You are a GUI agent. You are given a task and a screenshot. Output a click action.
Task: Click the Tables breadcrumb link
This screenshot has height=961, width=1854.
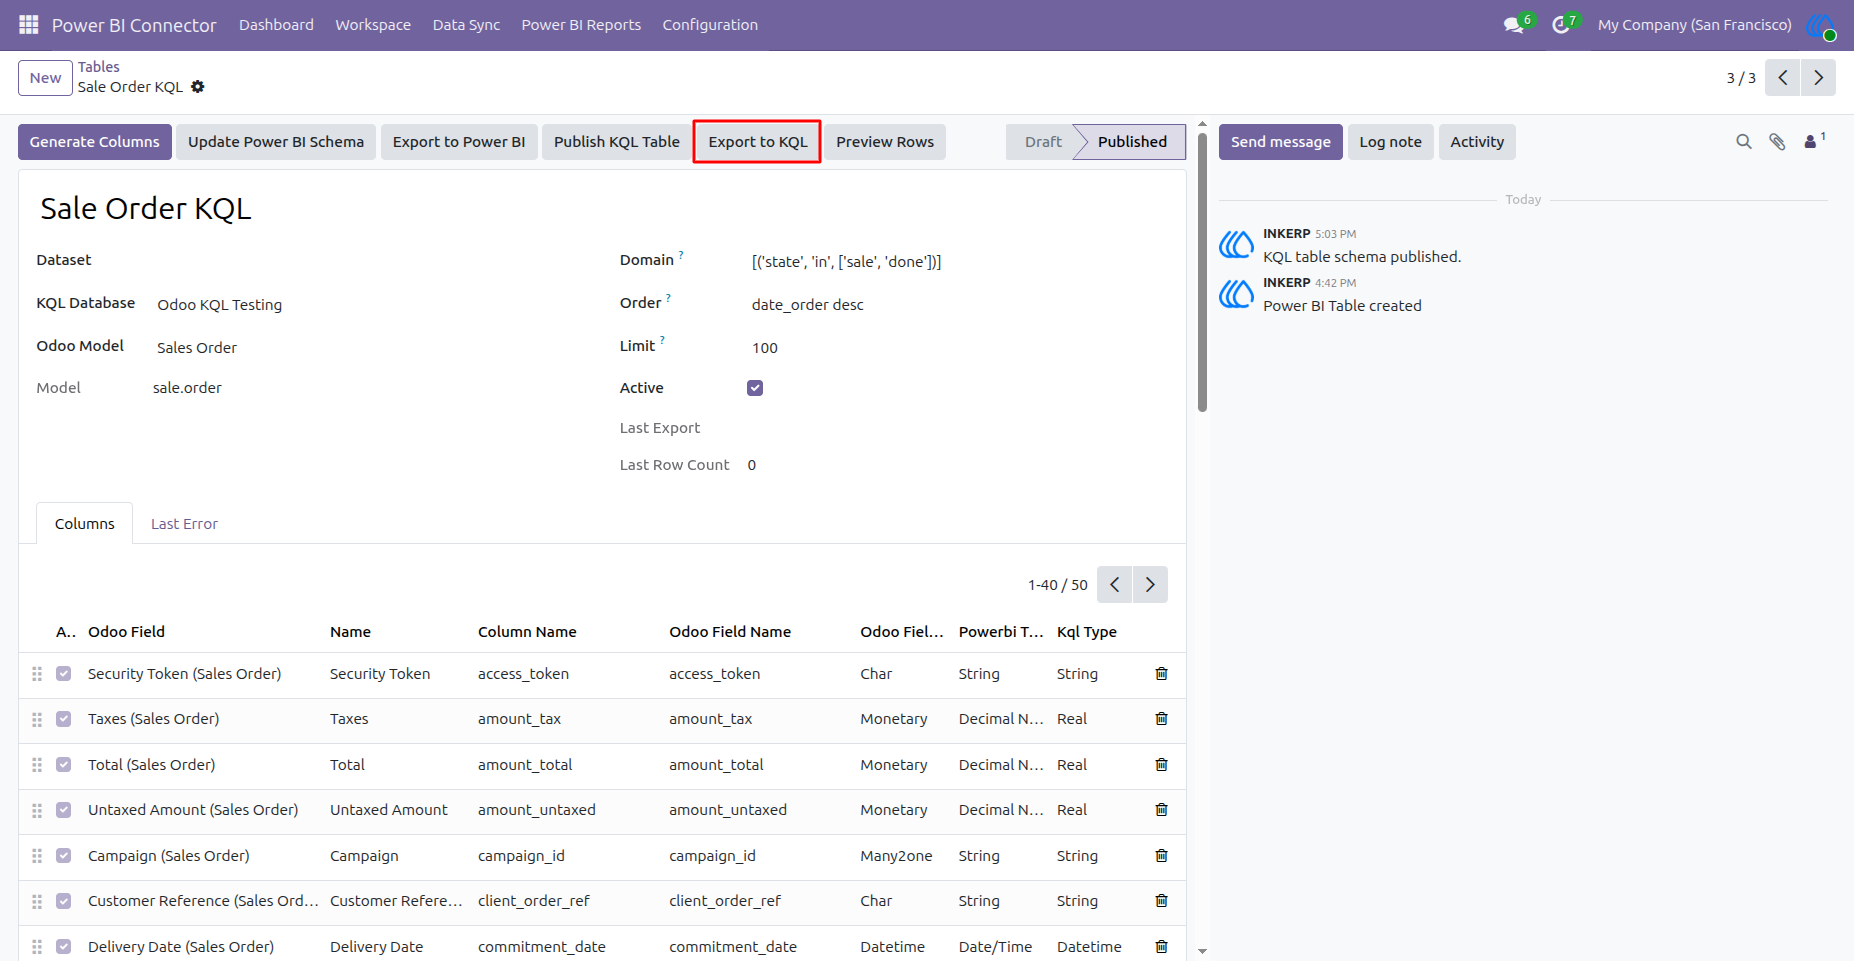tap(99, 67)
